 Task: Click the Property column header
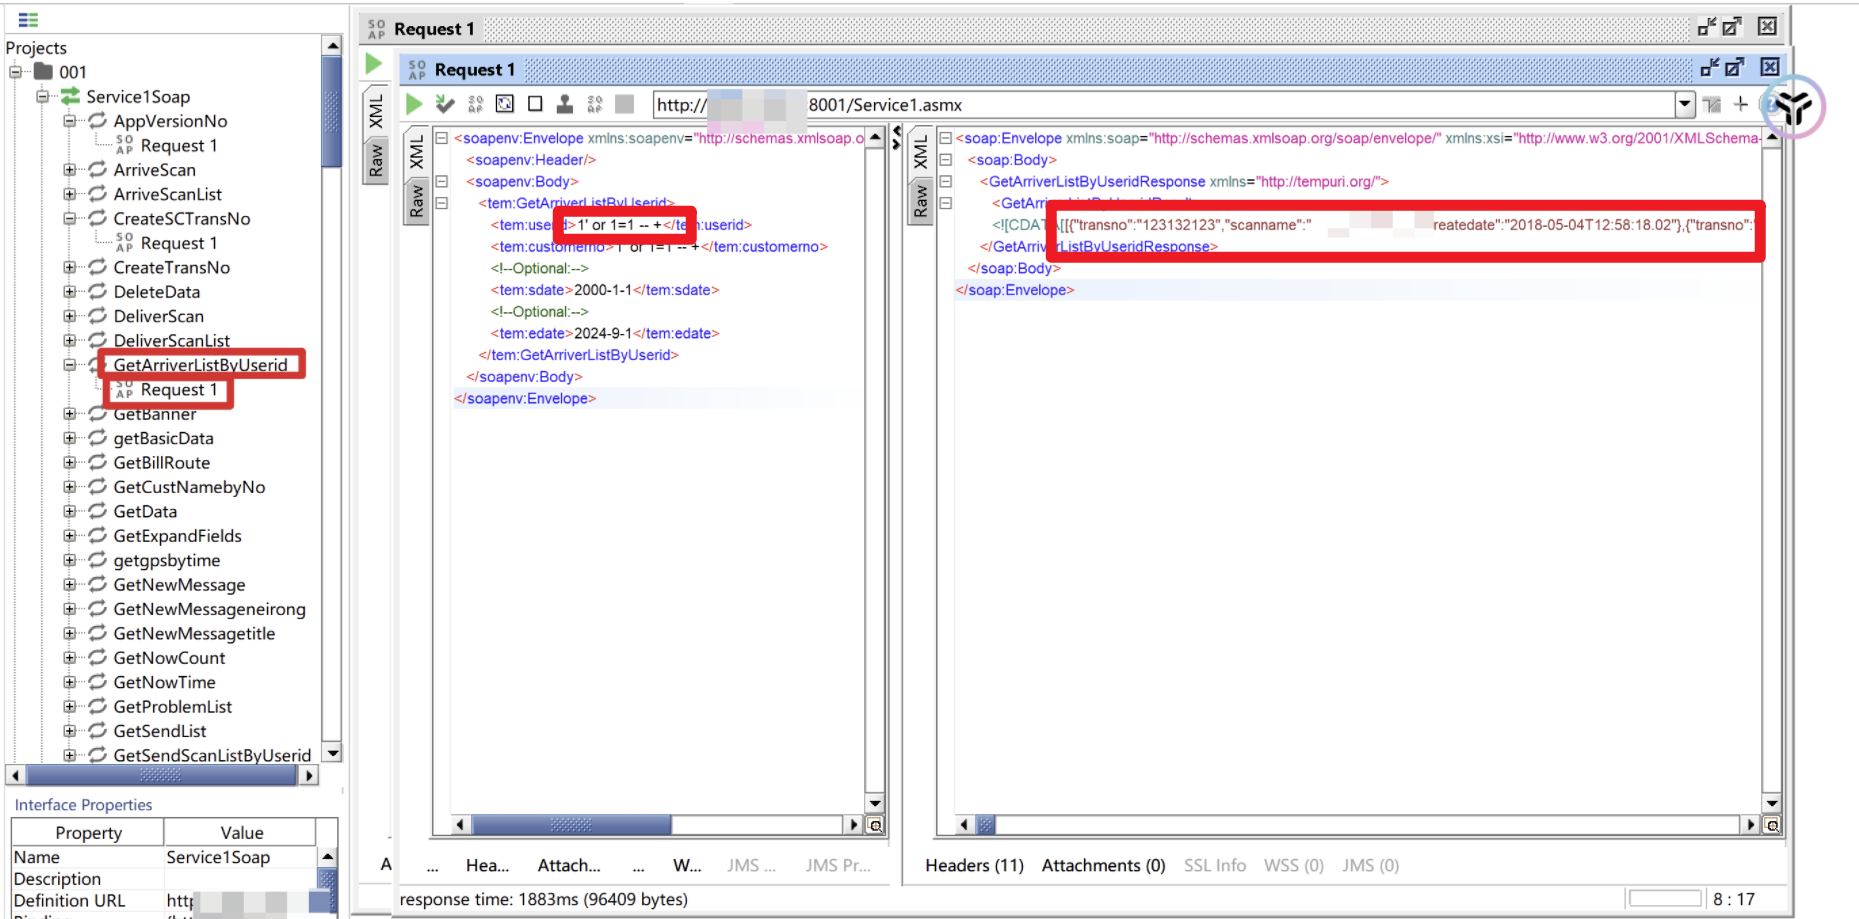click(x=88, y=833)
